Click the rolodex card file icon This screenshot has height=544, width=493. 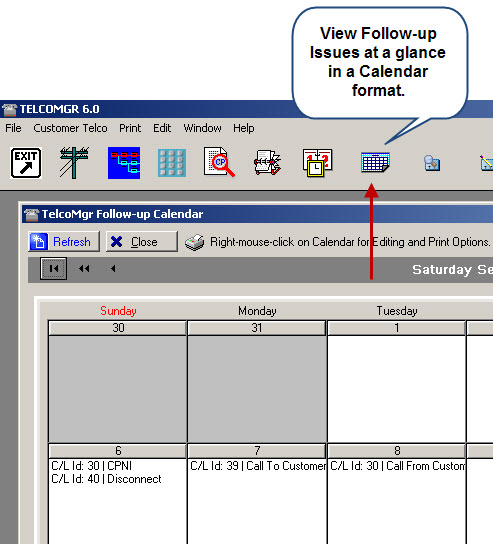267,162
